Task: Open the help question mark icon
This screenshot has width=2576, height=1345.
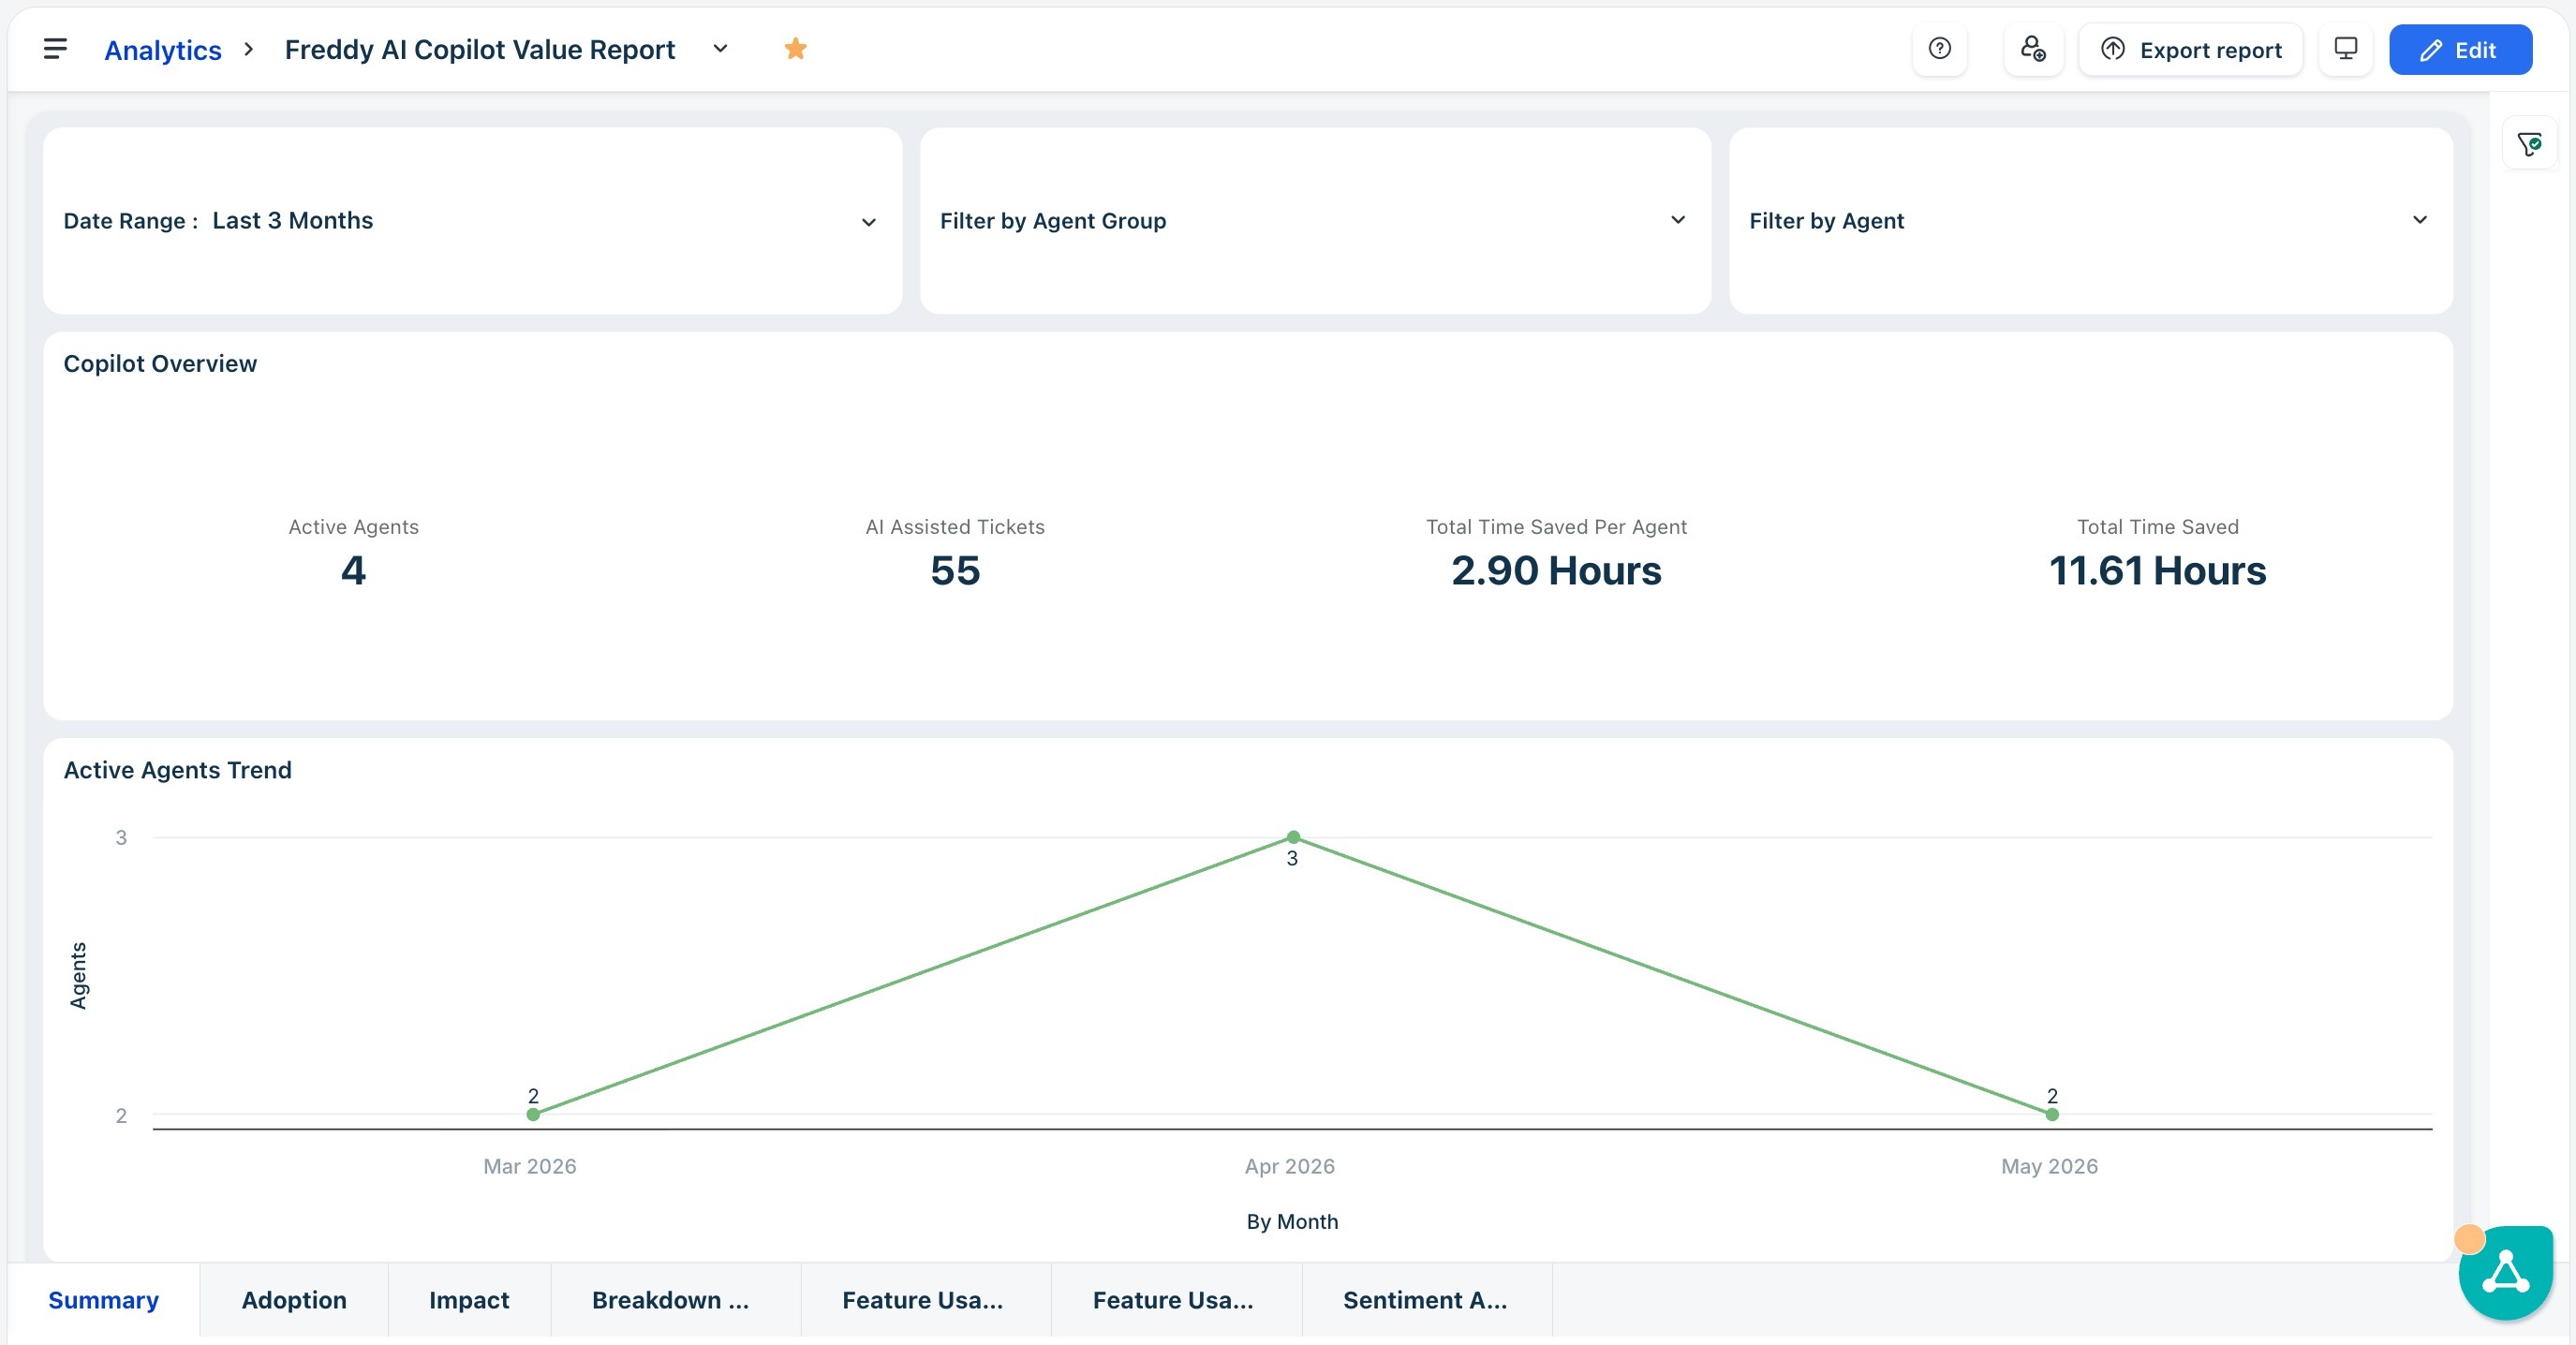Action: 1939,49
